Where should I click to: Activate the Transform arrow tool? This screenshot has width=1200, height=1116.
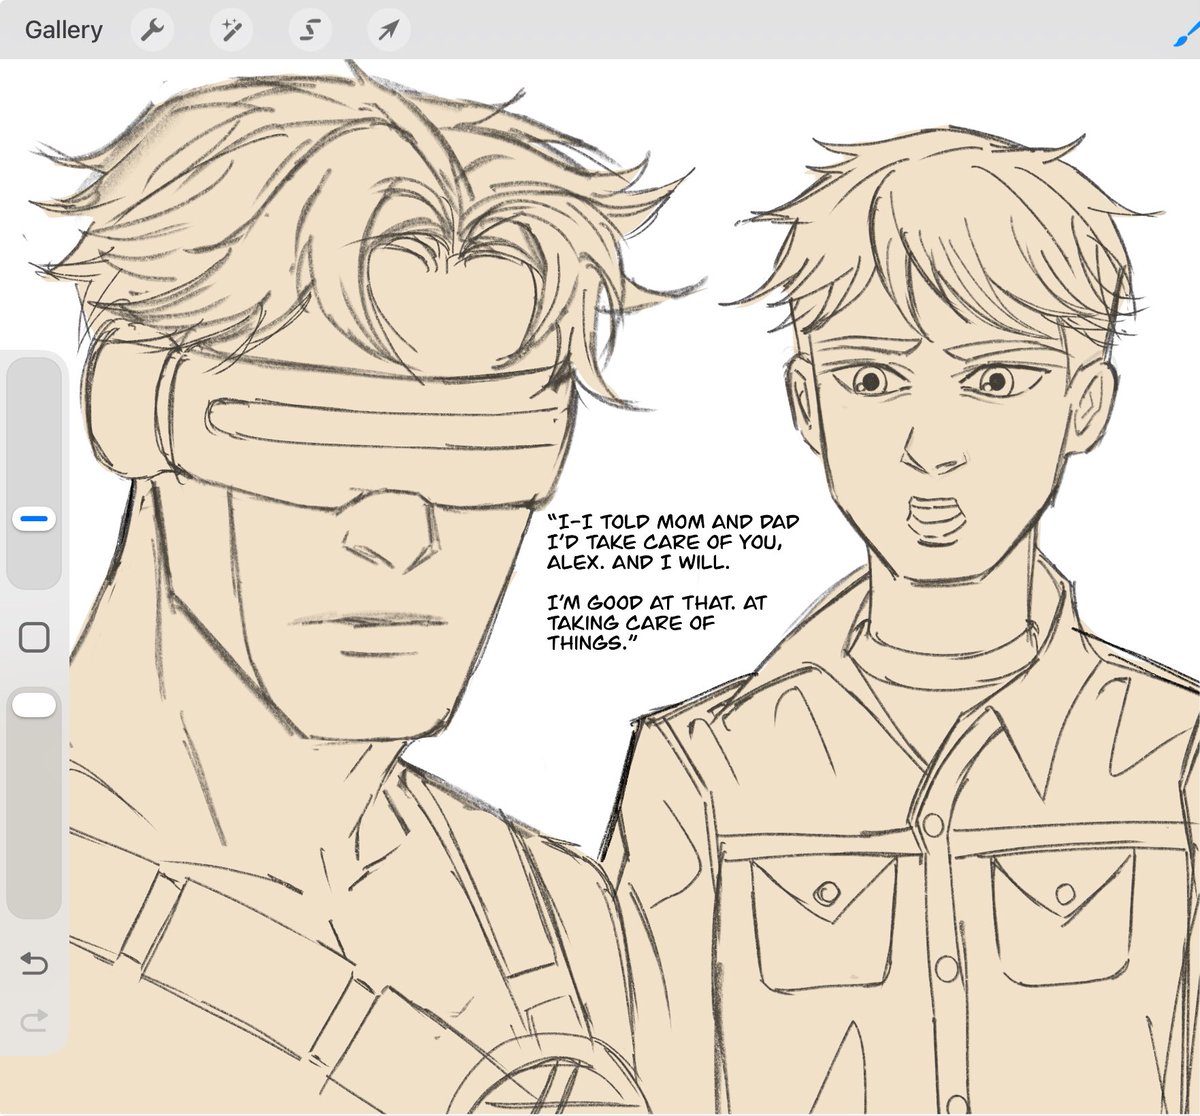pyautogui.click(x=388, y=30)
